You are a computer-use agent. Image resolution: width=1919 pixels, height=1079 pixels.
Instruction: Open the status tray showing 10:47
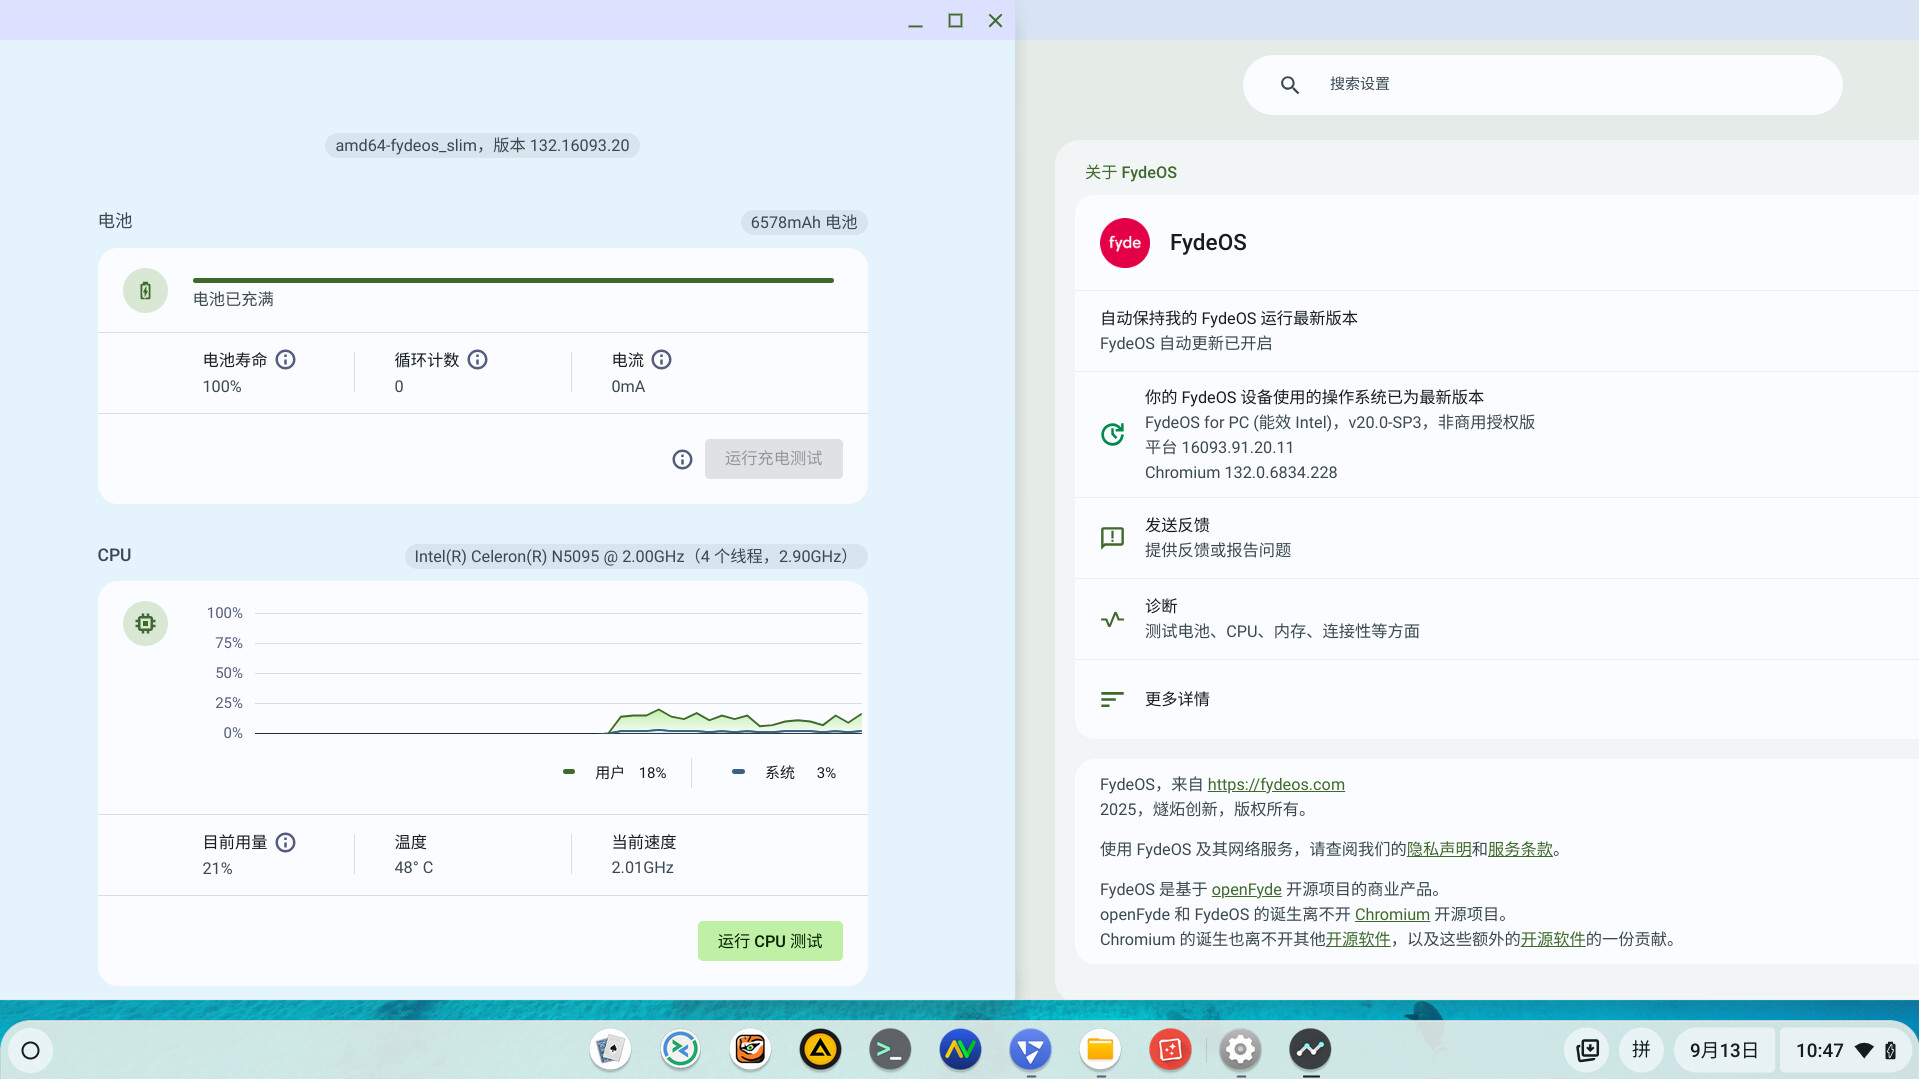pyautogui.click(x=1846, y=1050)
